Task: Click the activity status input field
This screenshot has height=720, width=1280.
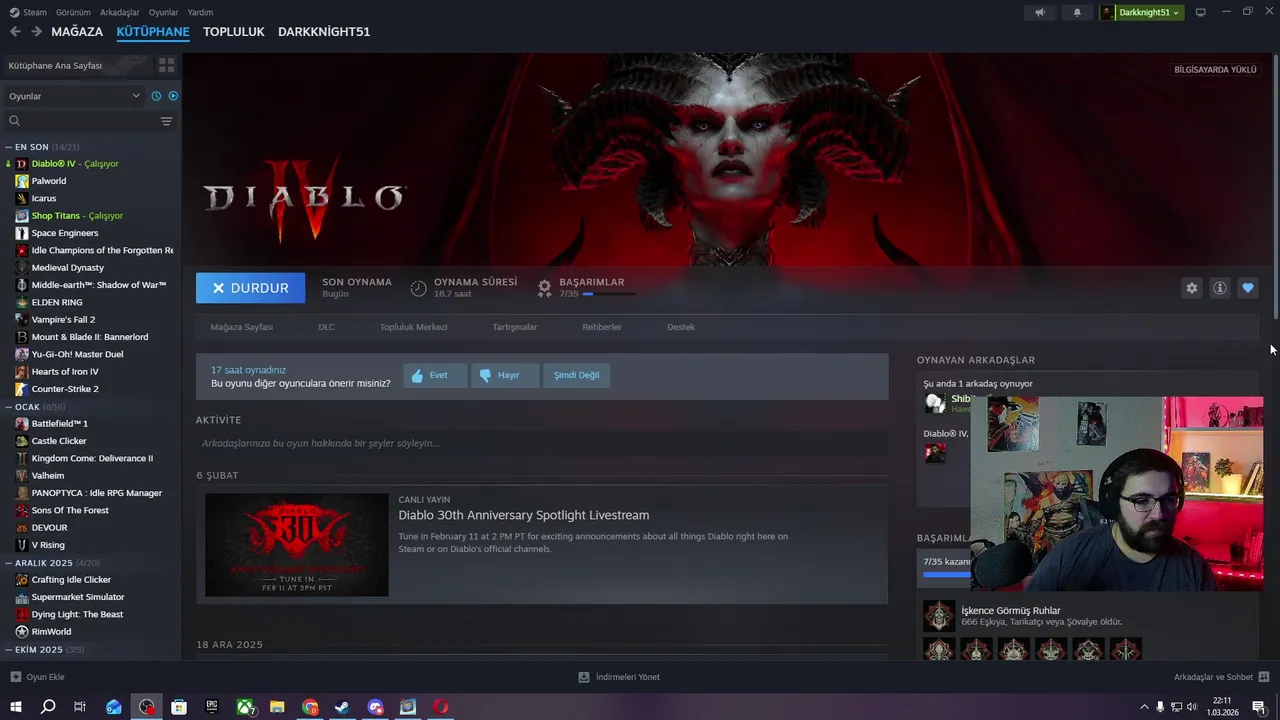Action: click(x=542, y=443)
